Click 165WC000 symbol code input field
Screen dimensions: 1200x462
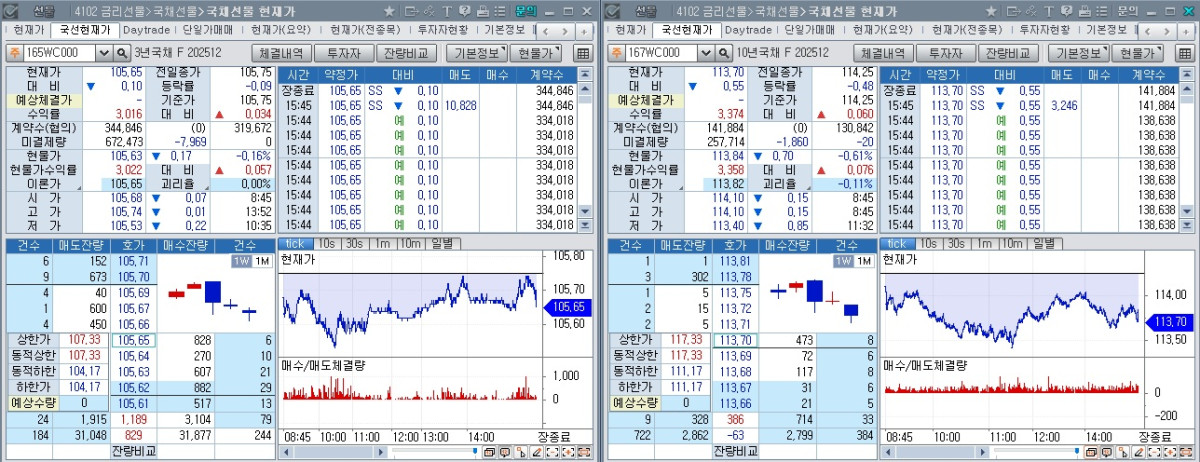tap(60, 53)
